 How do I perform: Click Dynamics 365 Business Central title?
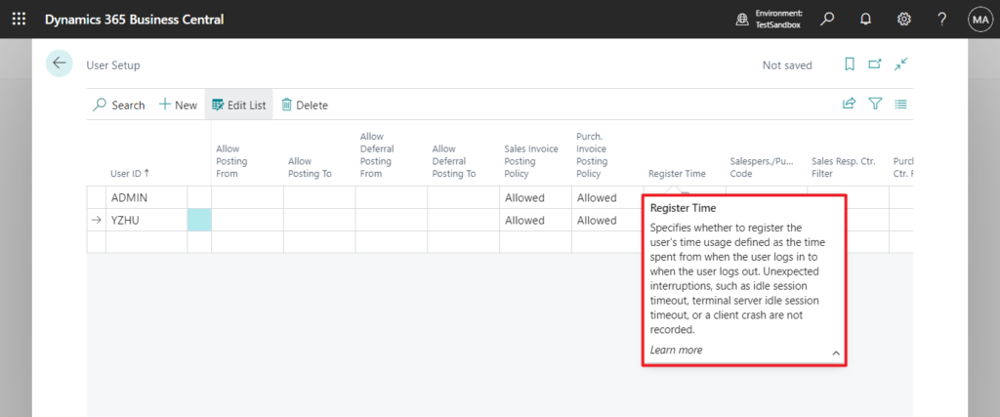(x=134, y=20)
